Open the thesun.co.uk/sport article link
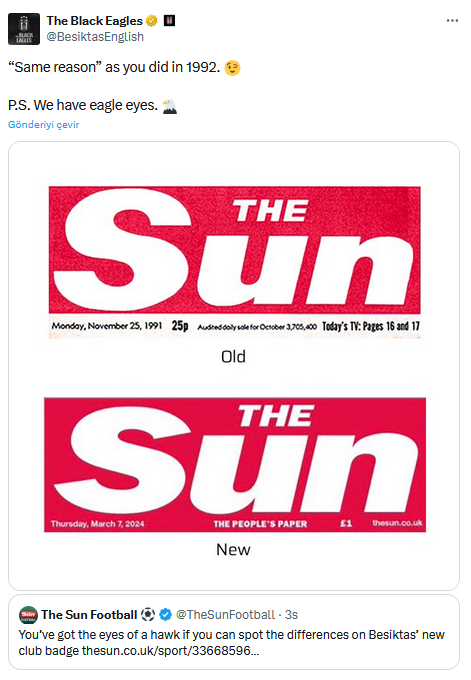This screenshot has width=471, height=680. click(x=170, y=651)
